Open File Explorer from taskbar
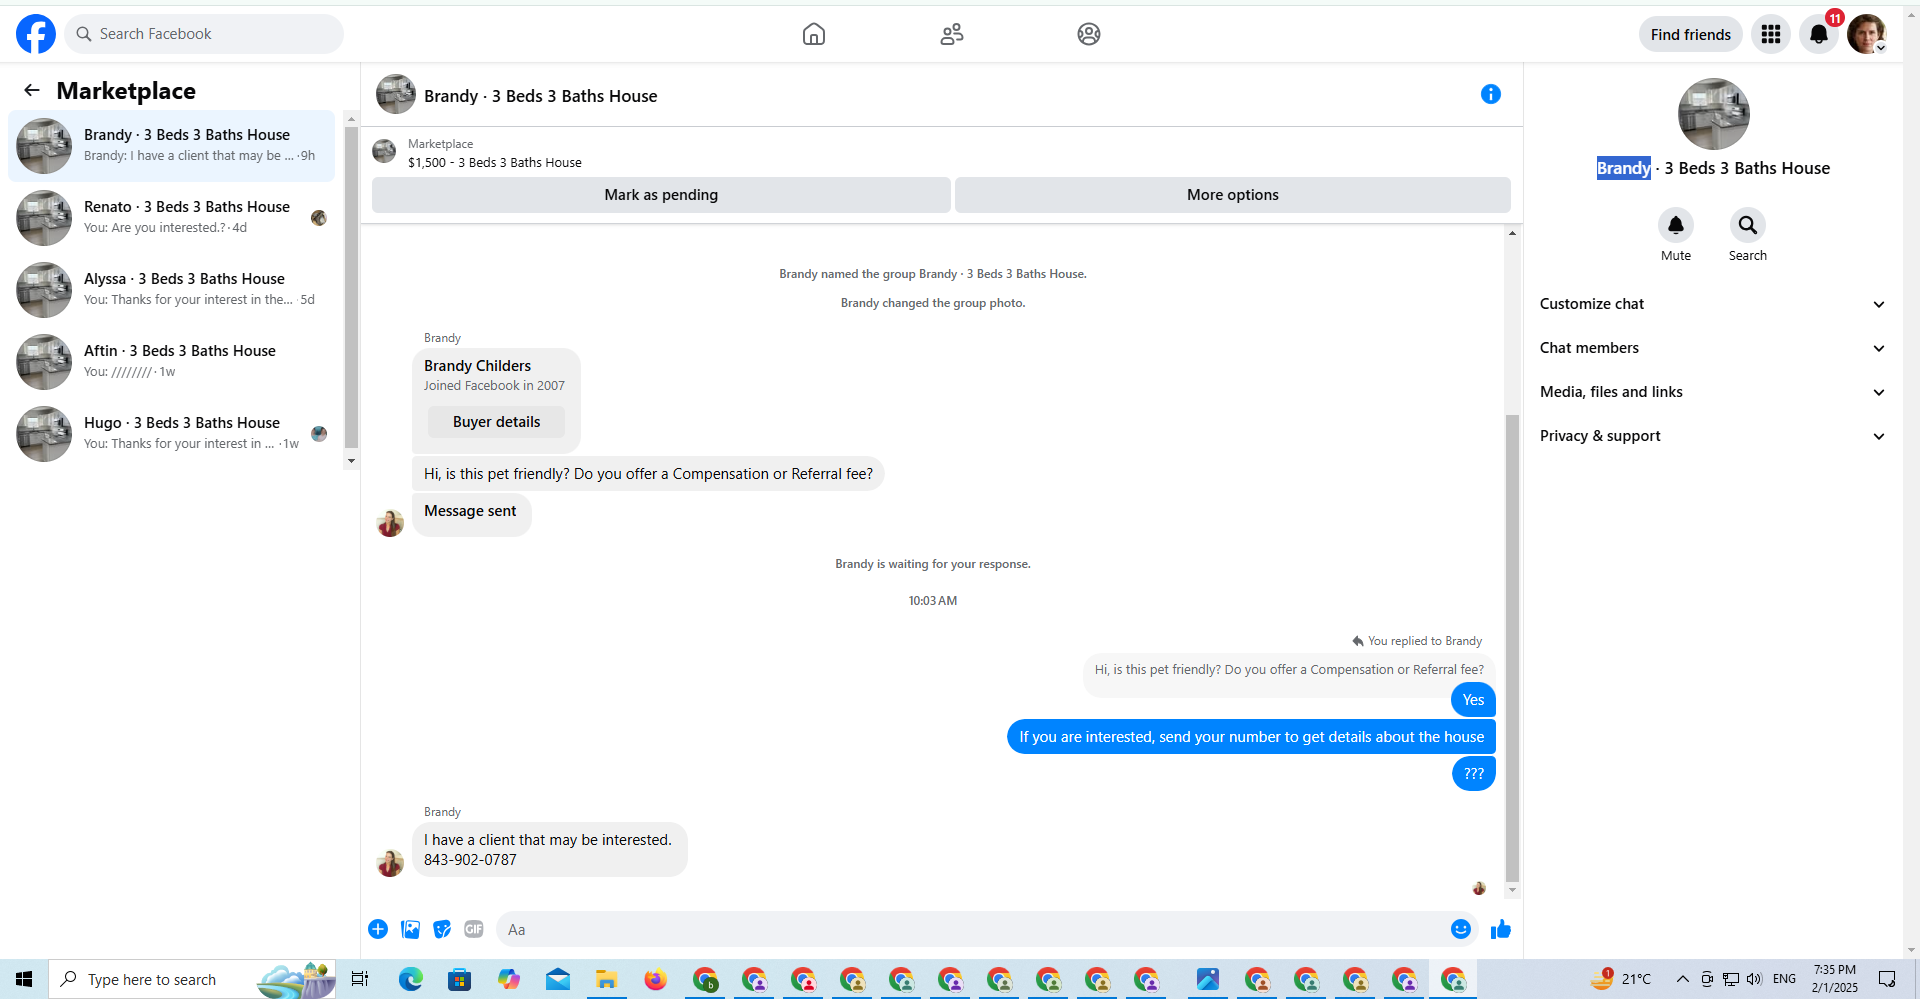Image resolution: width=1920 pixels, height=999 pixels. pos(606,979)
